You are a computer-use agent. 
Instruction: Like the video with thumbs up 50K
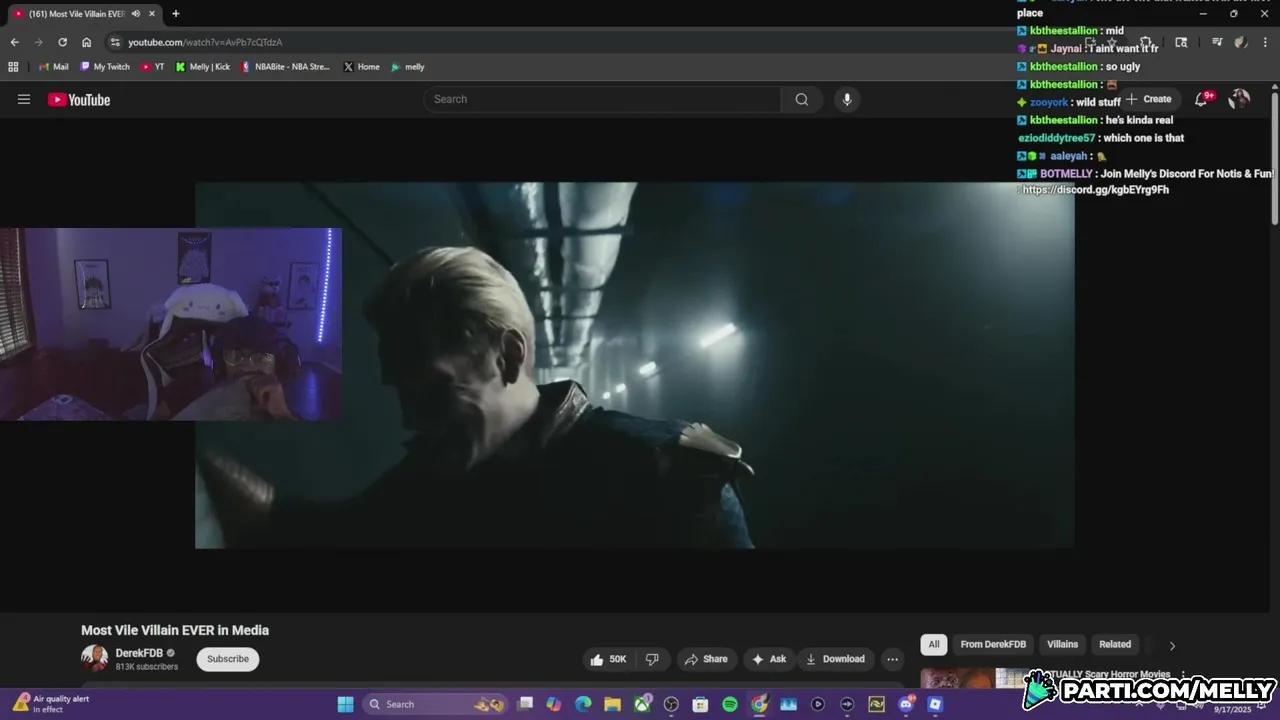[x=608, y=659]
